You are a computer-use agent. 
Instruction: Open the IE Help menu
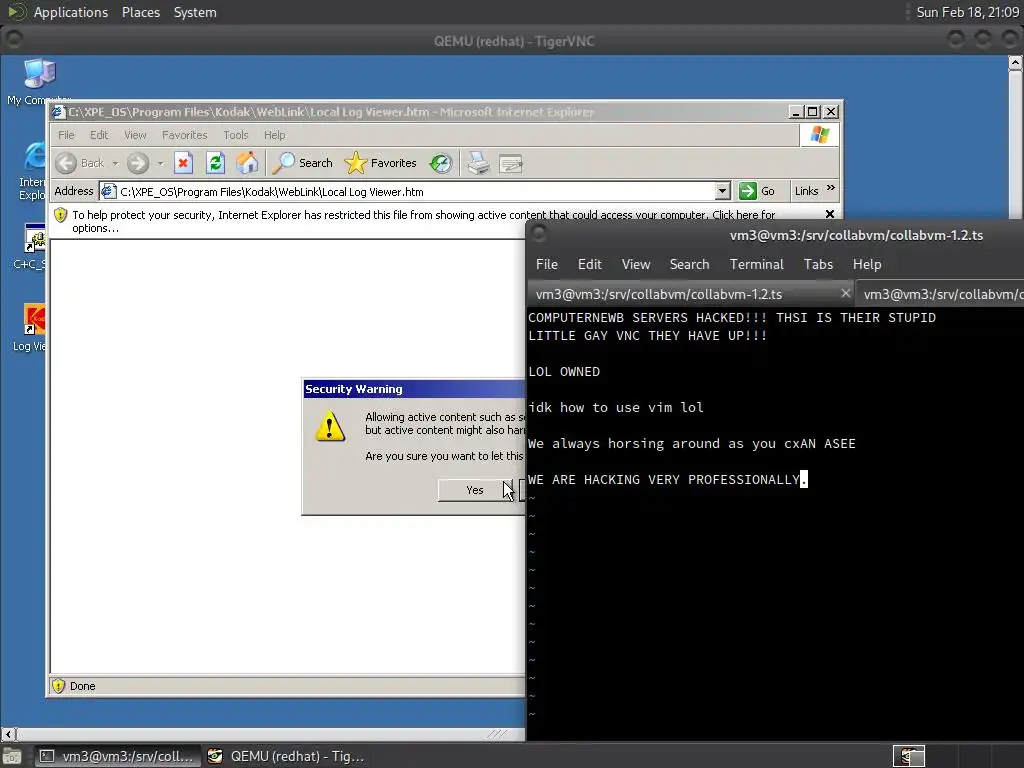click(274, 135)
